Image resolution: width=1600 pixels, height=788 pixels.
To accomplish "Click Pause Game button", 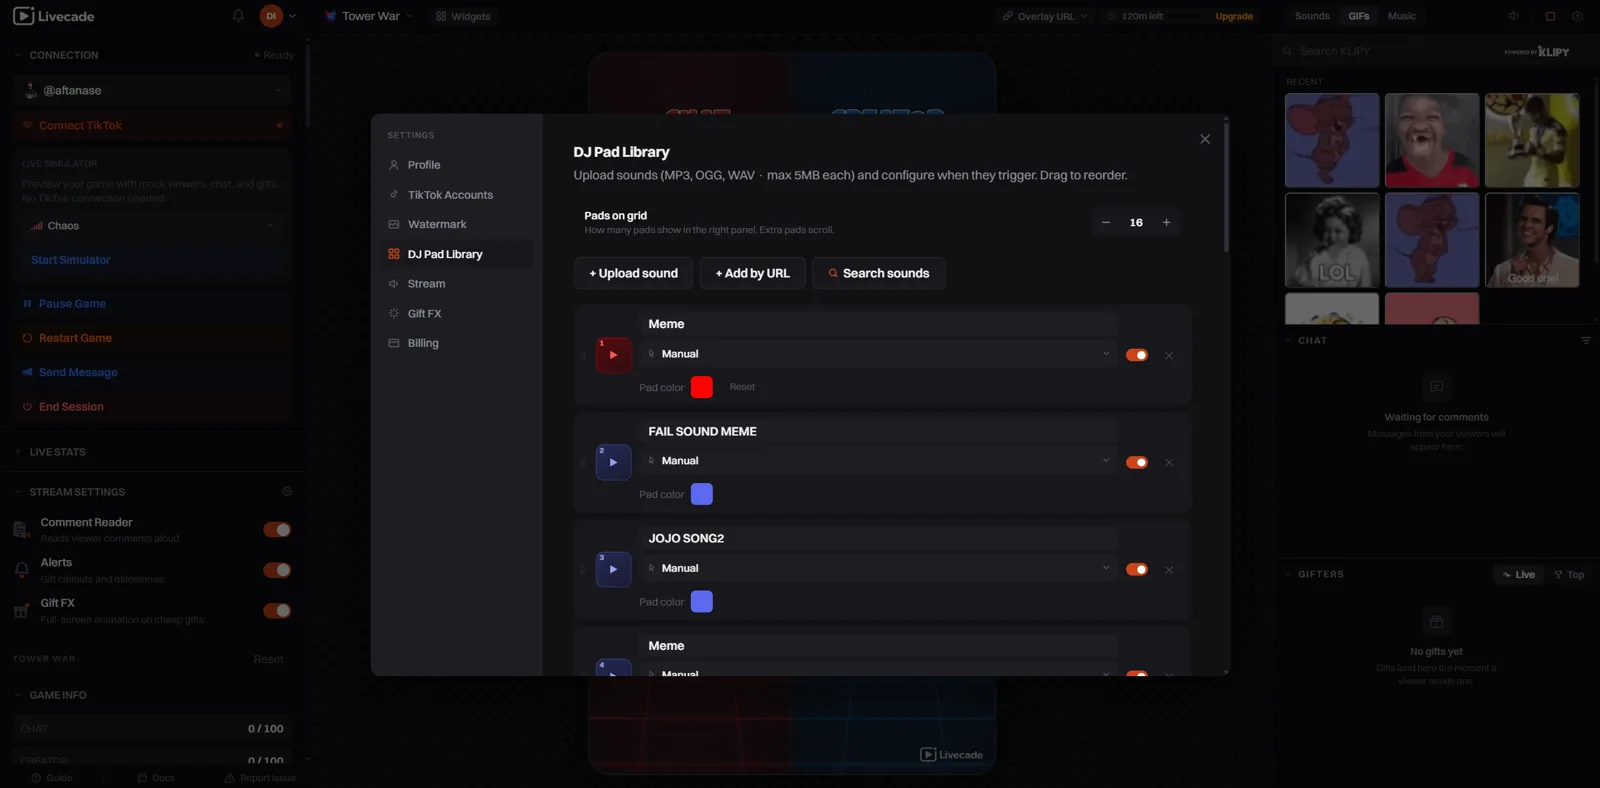I will click(x=152, y=303).
